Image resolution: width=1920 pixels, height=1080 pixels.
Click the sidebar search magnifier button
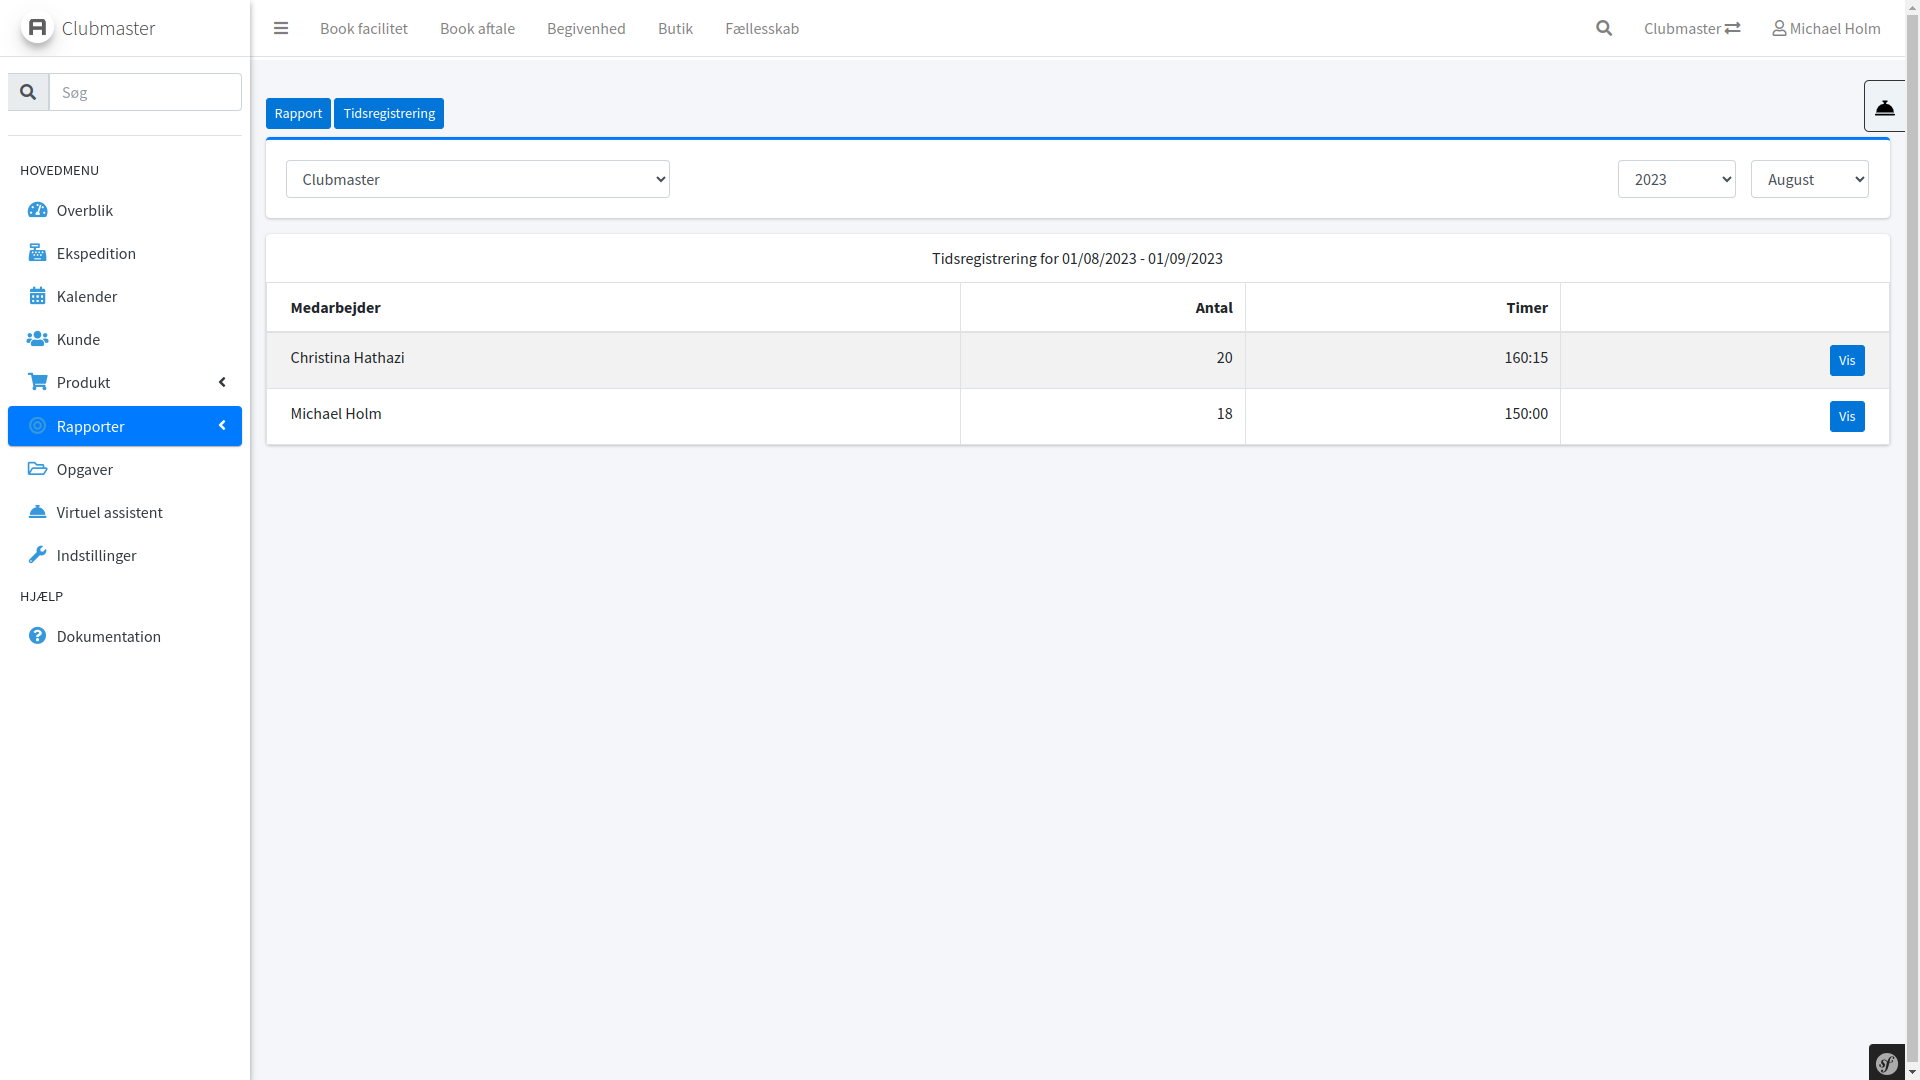(x=28, y=92)
